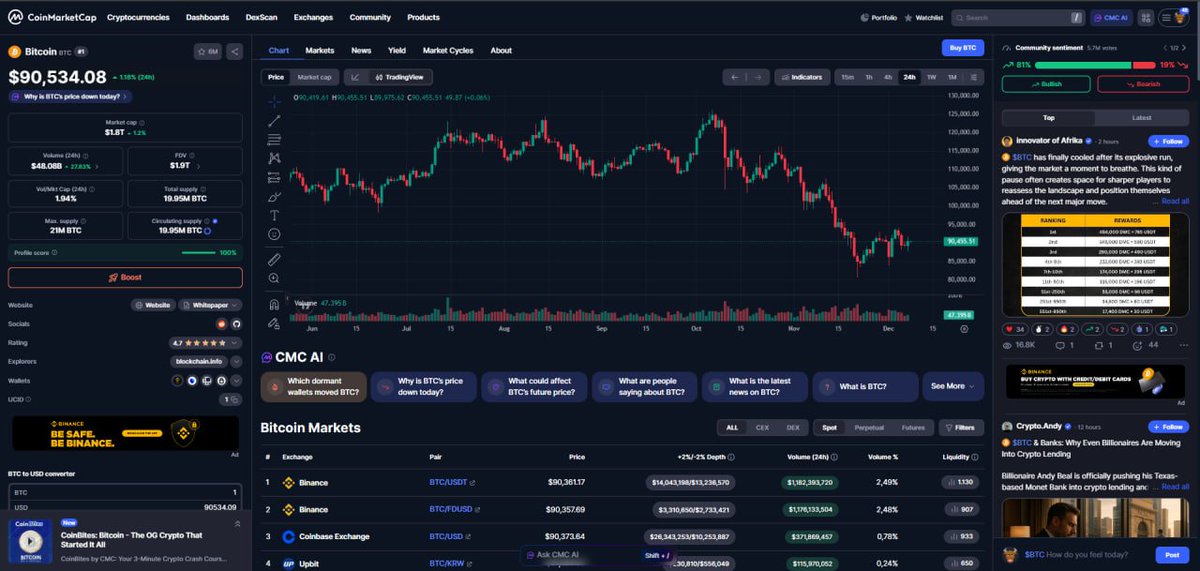Open the Indicators menu
1200x571 pixels.
coord(801,77)
